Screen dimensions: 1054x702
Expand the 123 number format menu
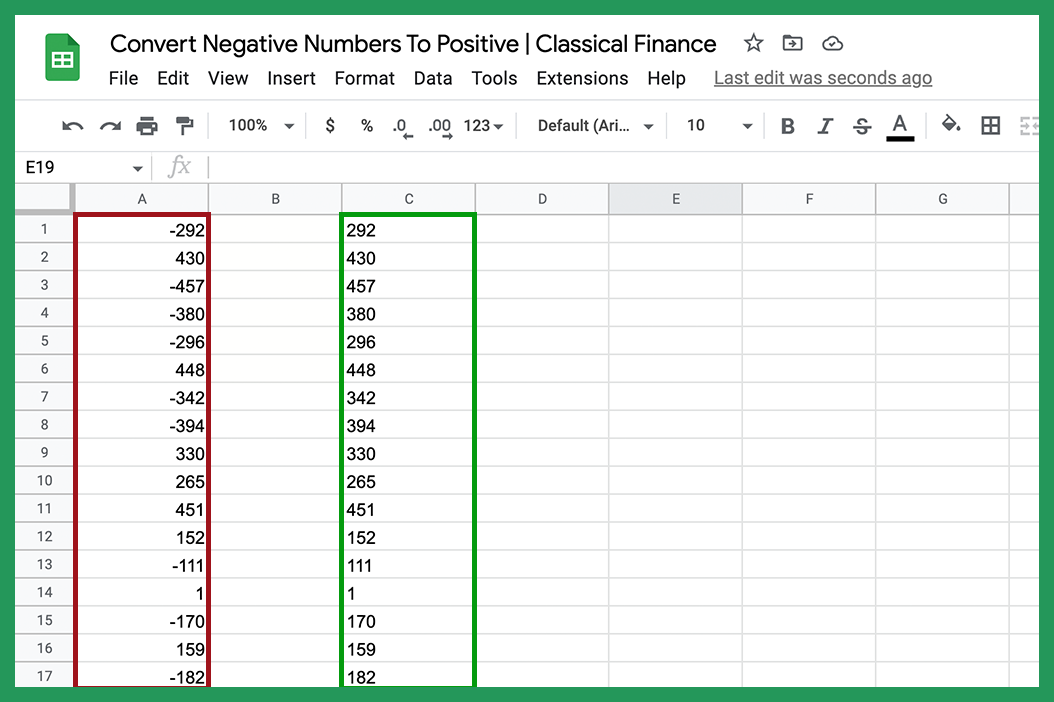tap(483, 125)
